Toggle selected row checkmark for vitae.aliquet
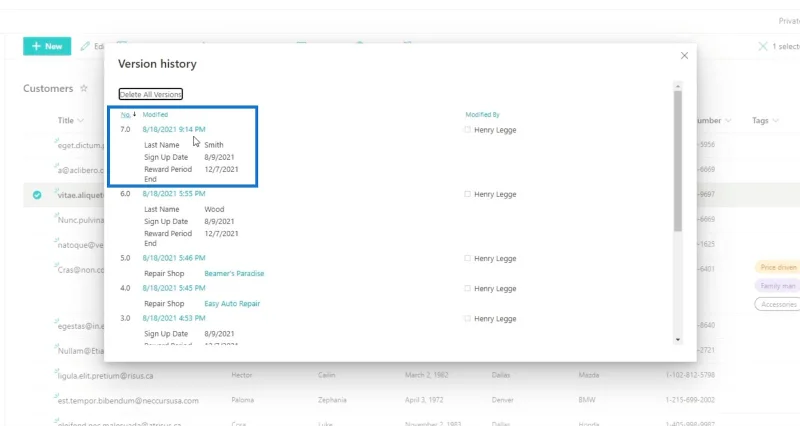The height and width of the screenshot is (426, 800). (x=37, y=195)
